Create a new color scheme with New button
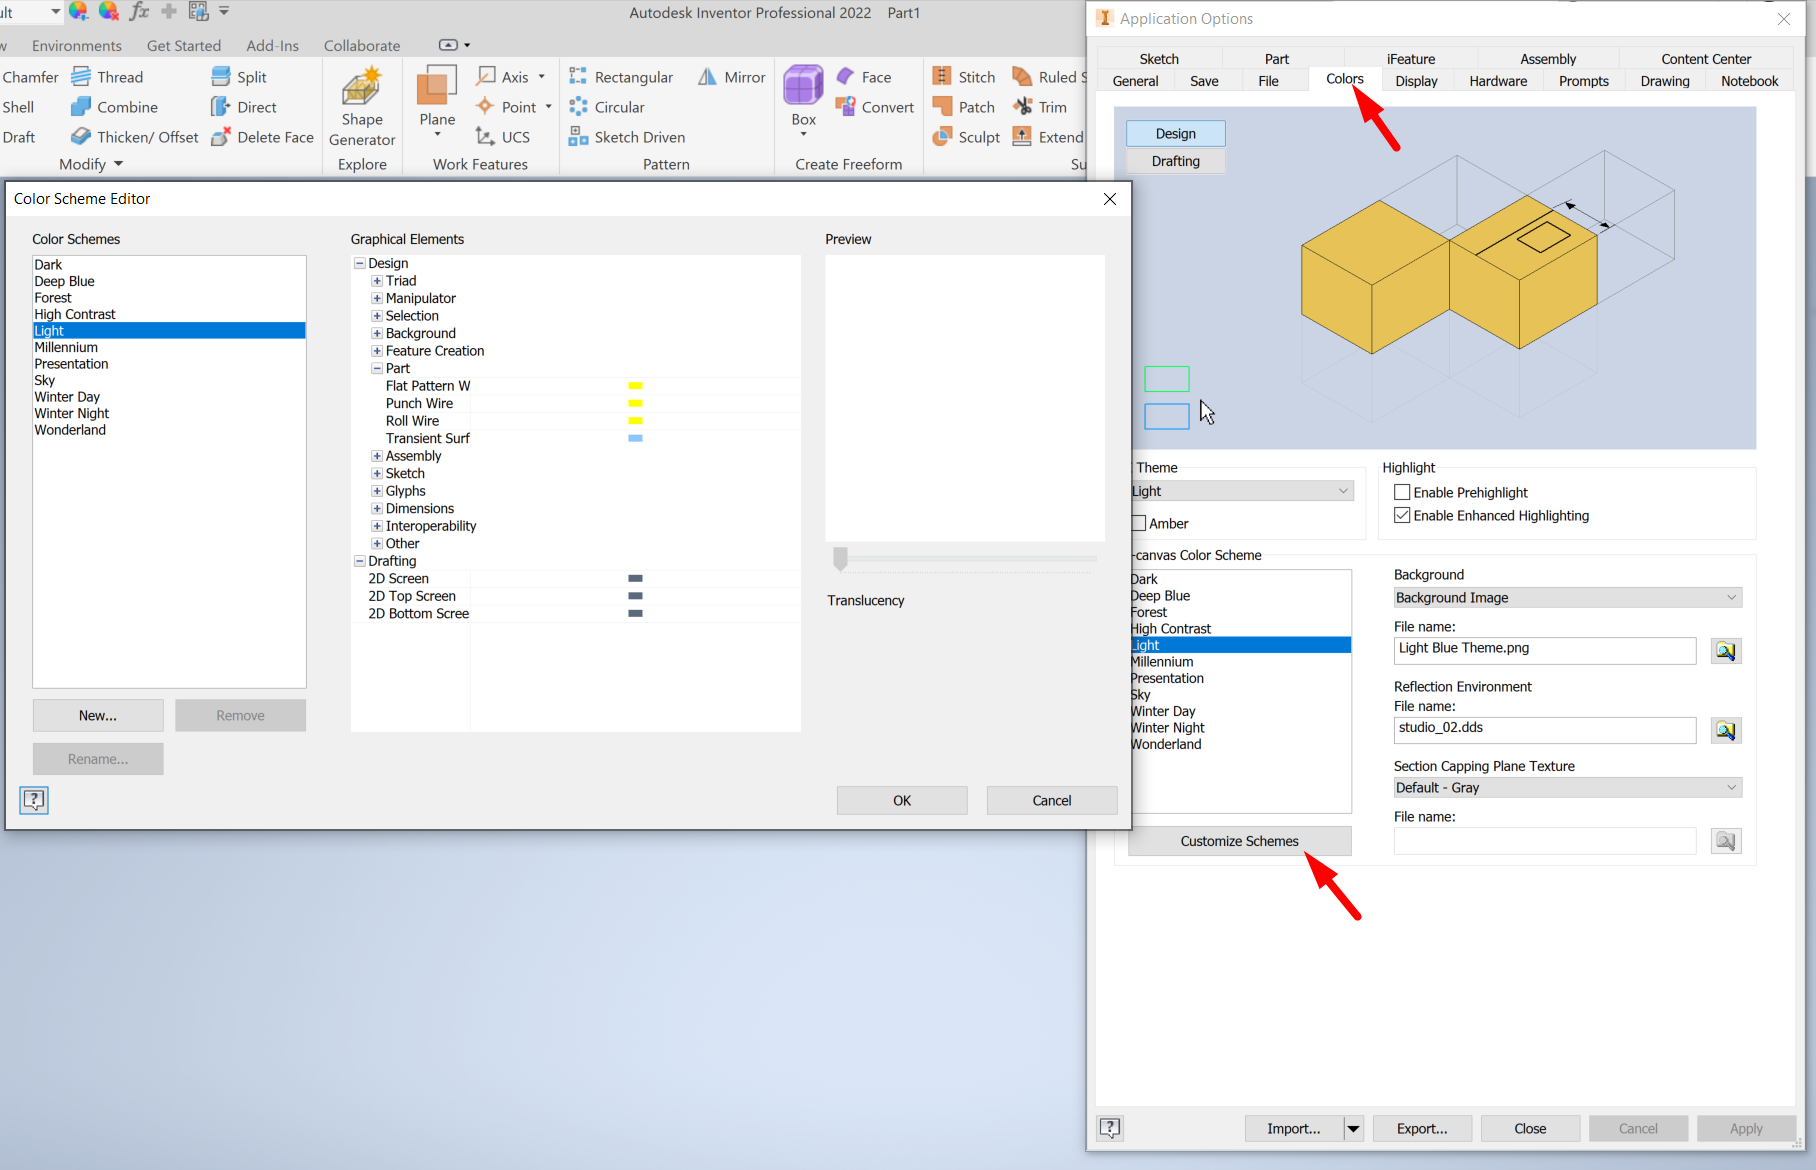Viewport: 1816px width, 1170px height. 97,715
